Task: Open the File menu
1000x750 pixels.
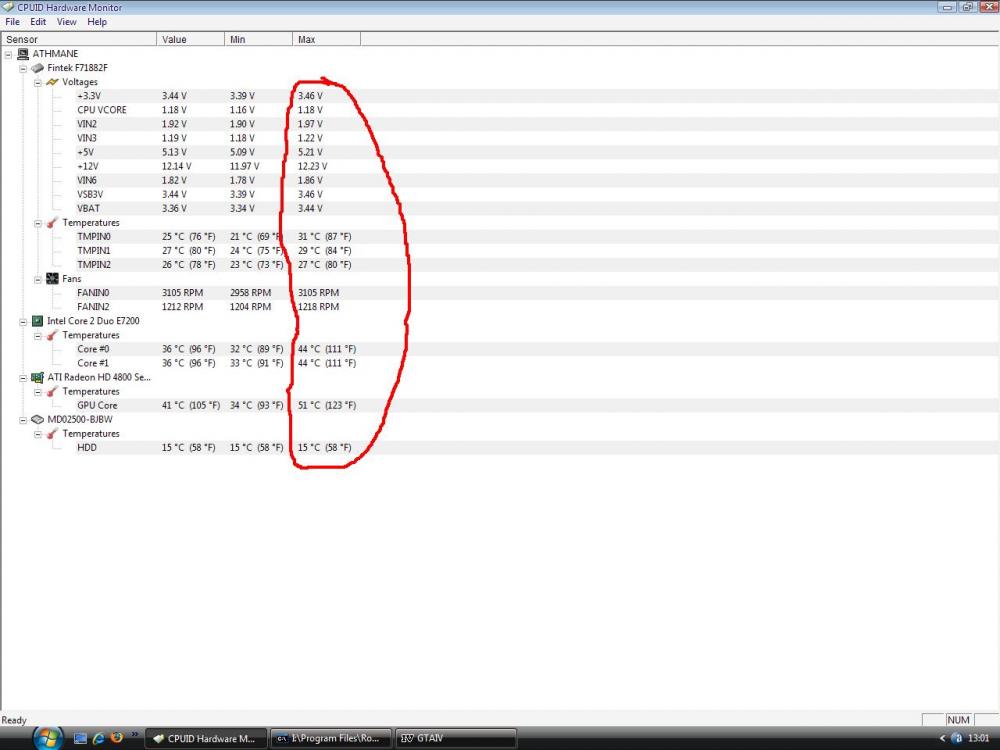Action: [12, 21]
